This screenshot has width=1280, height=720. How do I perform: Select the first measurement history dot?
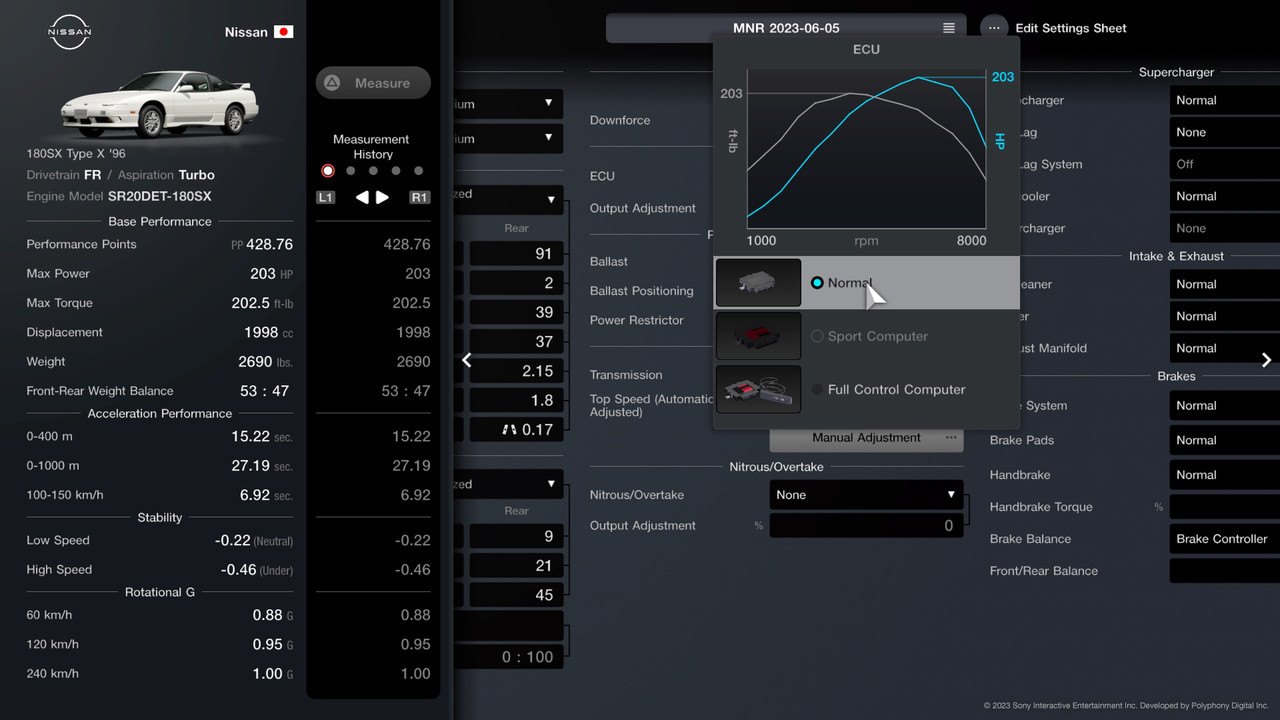[x=327, y=171]
